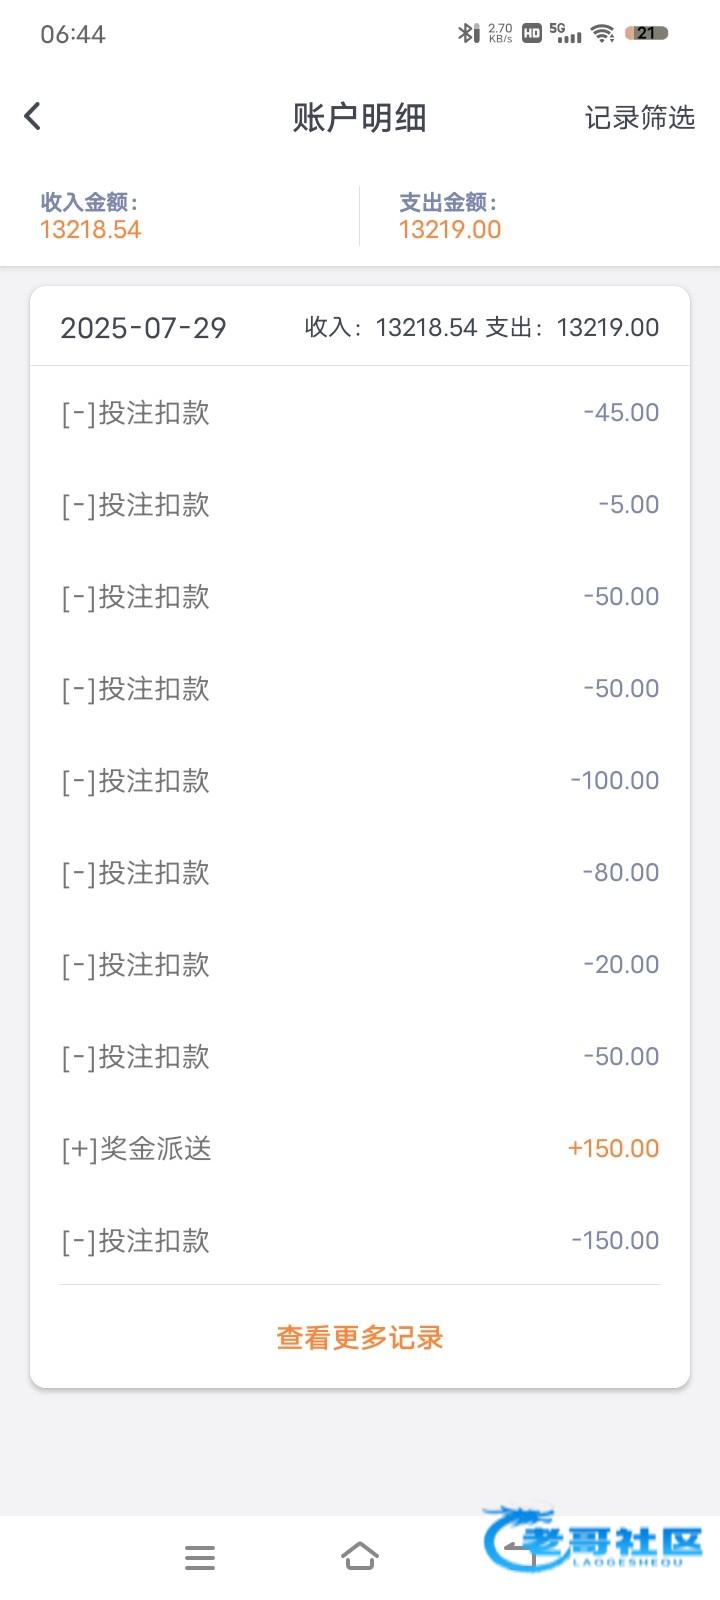Image resolution: width=720 pixels, height=1600 pixels.
Task: Open the 投注扣款 -45.00 entry
Action: tap(360, 413)
